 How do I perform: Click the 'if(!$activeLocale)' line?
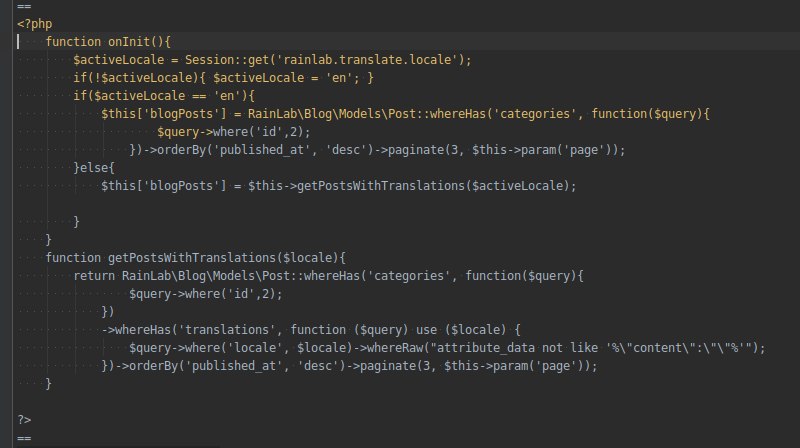coord(223,78)
